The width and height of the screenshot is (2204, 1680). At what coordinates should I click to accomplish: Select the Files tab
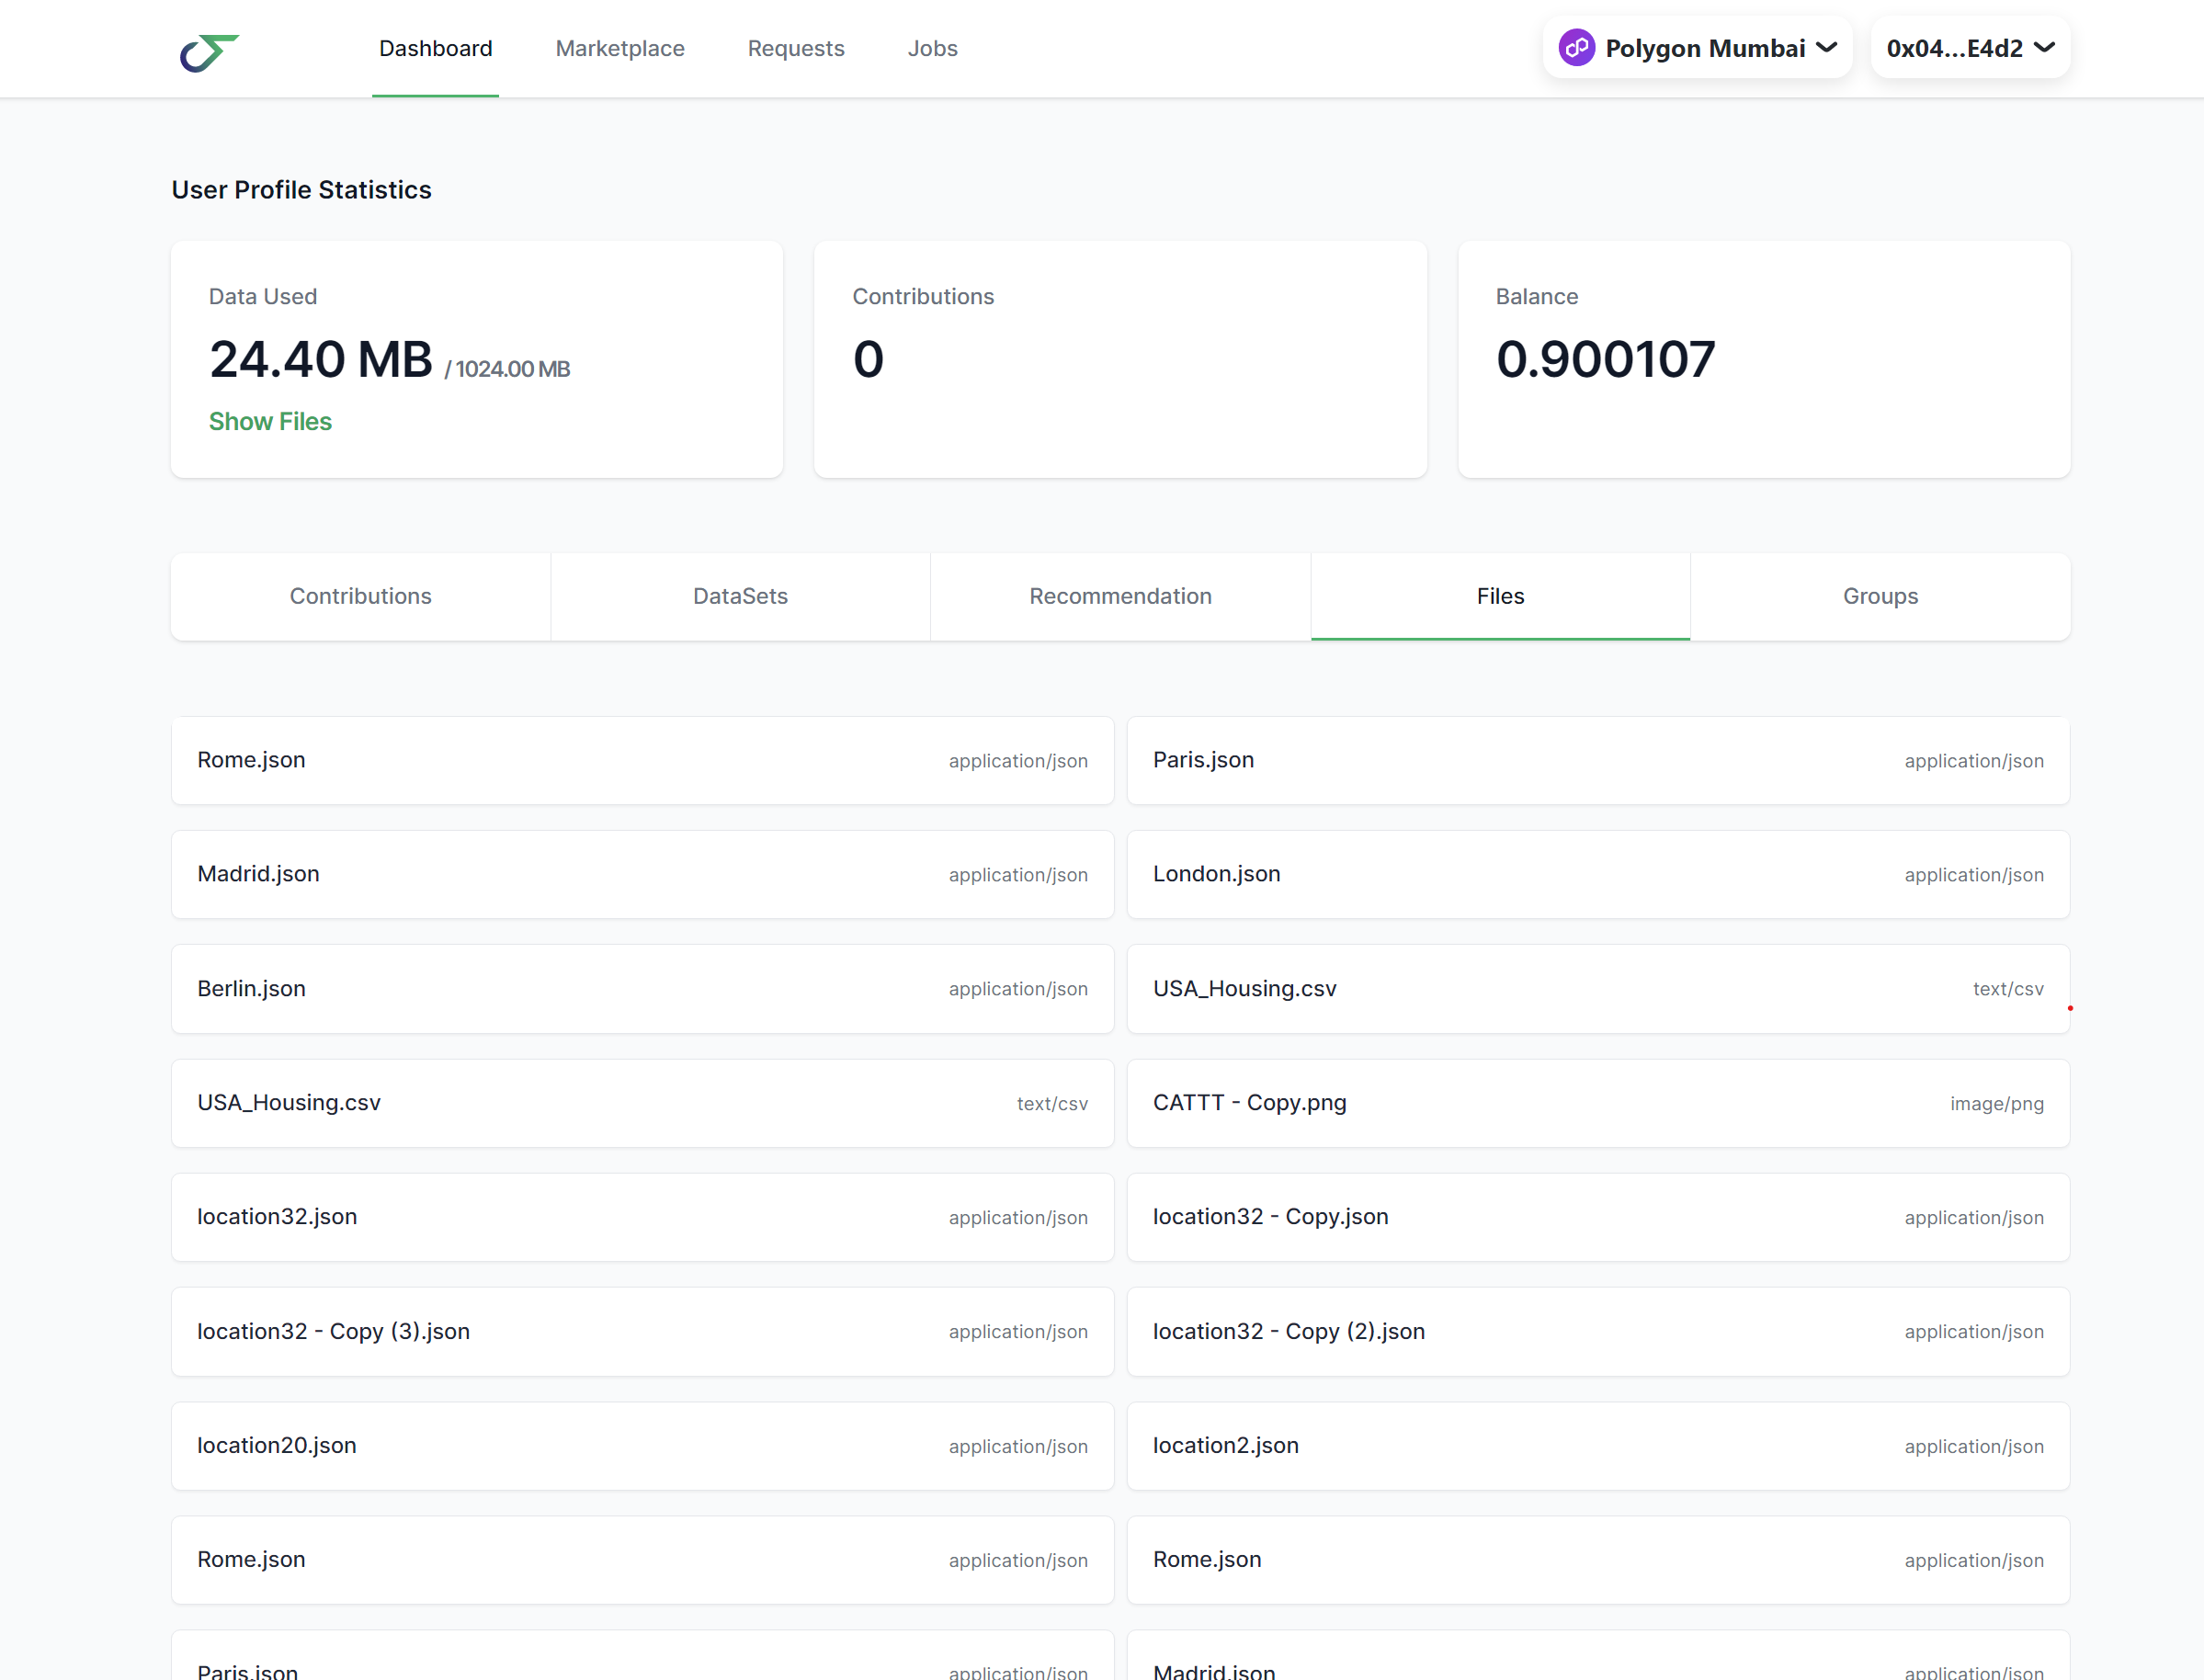(1500, 596)
